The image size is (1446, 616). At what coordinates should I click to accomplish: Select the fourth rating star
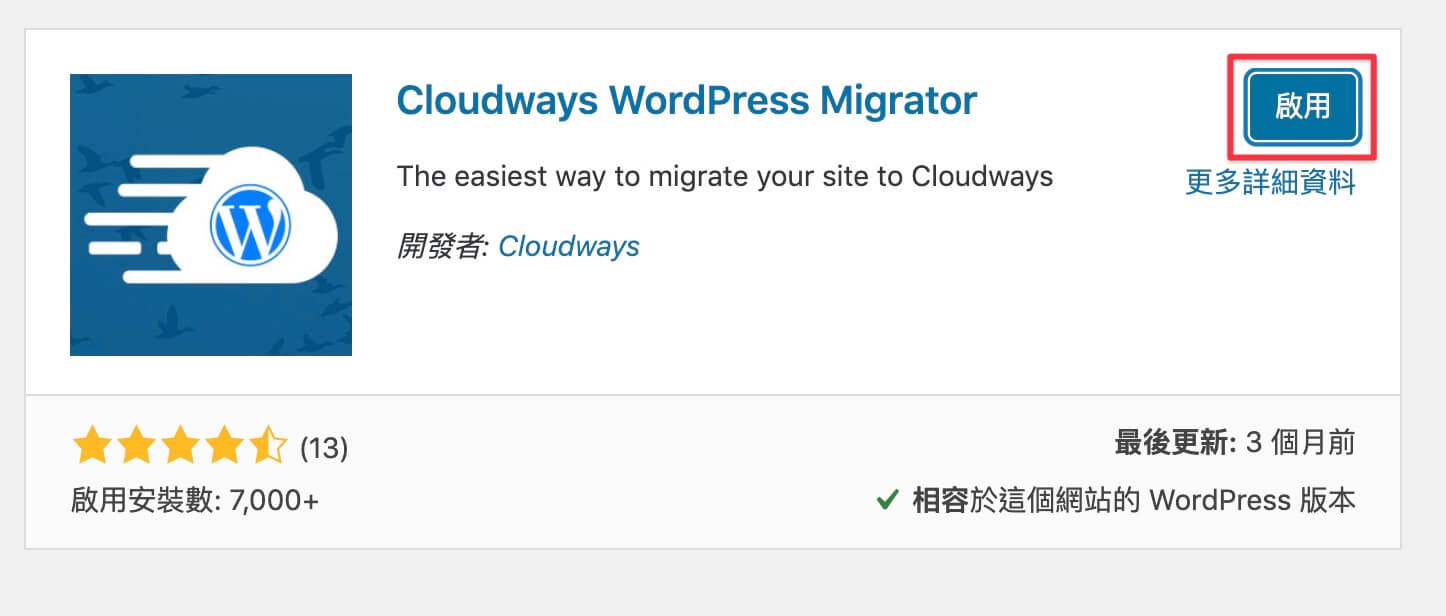tap(224, 447)
